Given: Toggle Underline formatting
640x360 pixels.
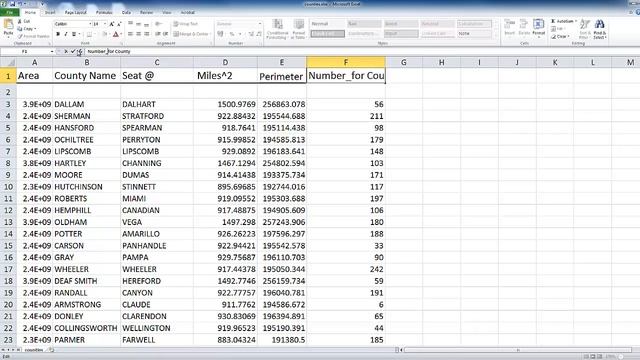Looking at the screenshot, I should [x=74, y=34].
